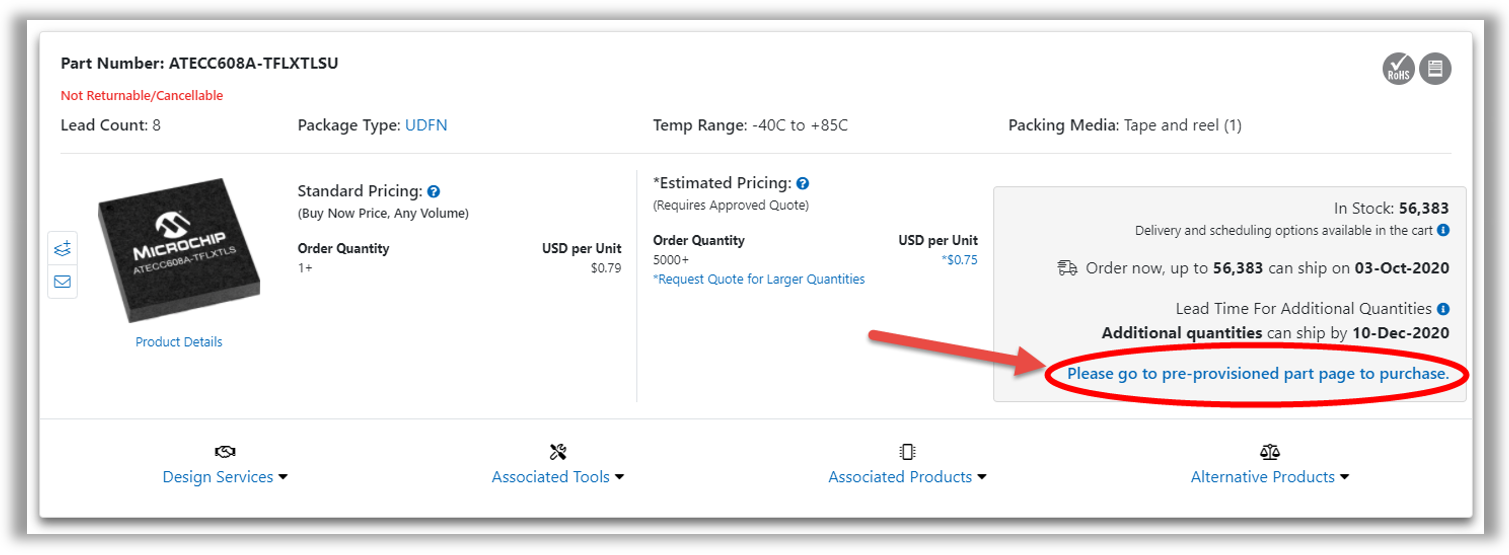Image resolution: width=1509 pixels, height=555 pixels.
Task: Click the RoHS compliance badge icon
Action: (1398, 69)
